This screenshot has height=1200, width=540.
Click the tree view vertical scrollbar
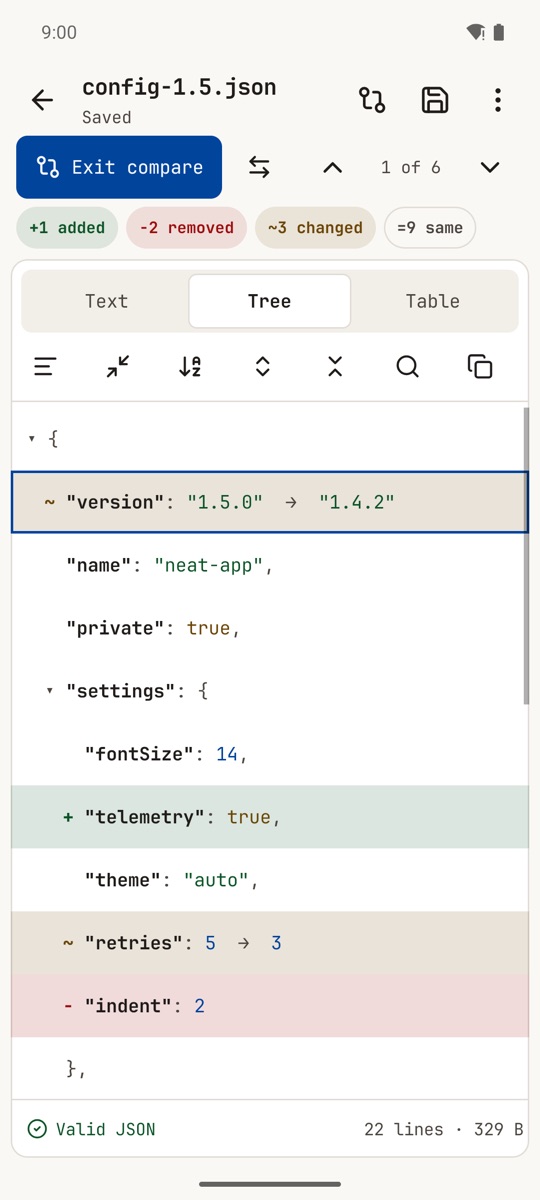click(x=525, y=556)
